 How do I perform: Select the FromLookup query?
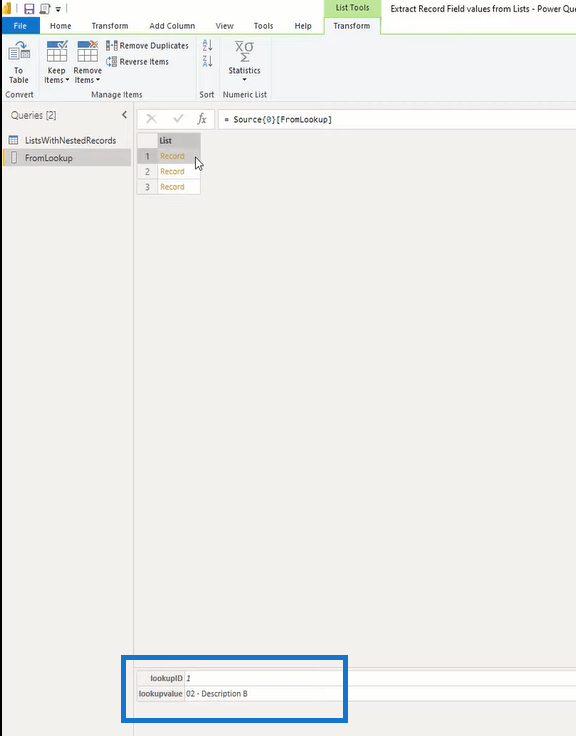tap(67, 158)
